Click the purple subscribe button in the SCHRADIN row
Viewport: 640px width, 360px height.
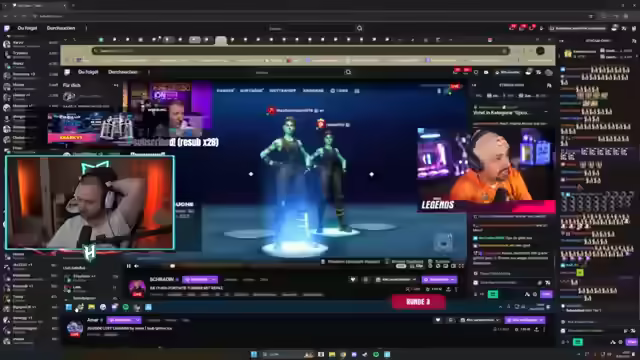[440, 280]
